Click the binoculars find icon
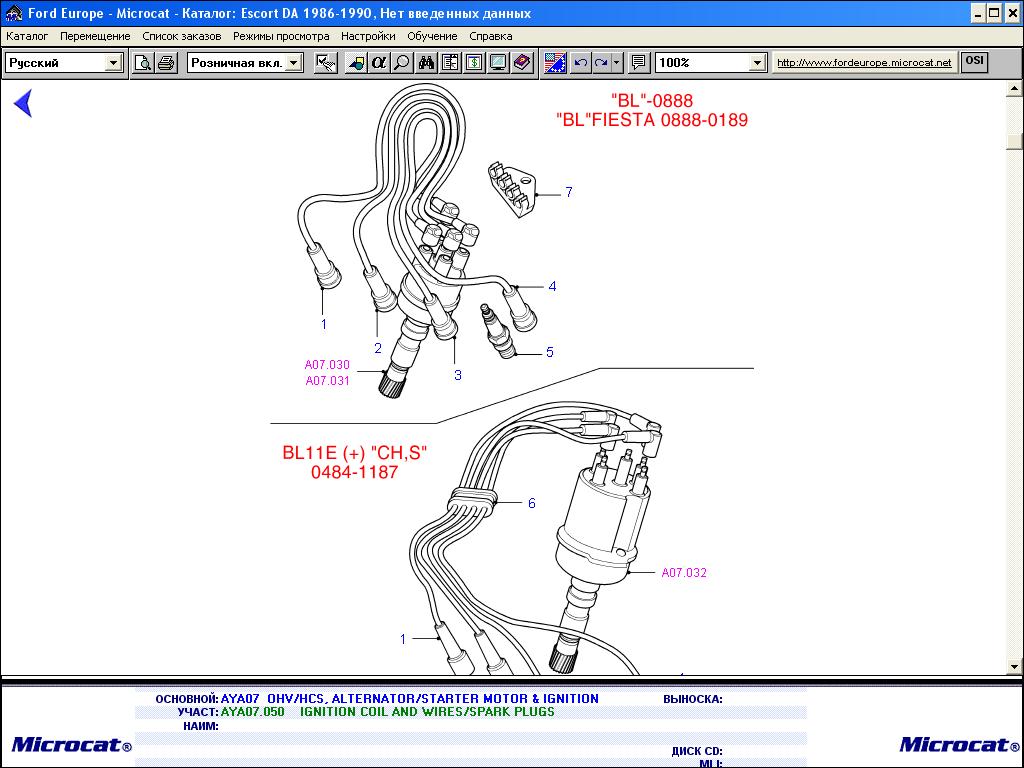The width and height of the screenshot is (1024, 768). pos(427,63)
